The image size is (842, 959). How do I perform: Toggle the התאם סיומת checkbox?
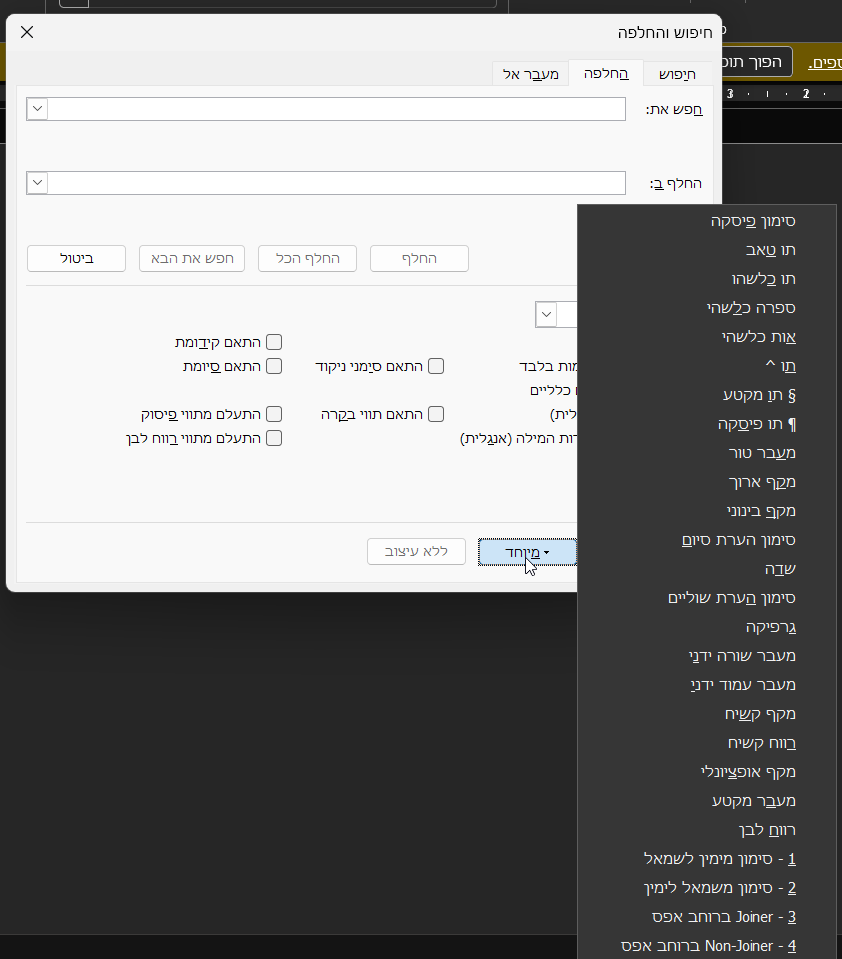click(274, 366)
